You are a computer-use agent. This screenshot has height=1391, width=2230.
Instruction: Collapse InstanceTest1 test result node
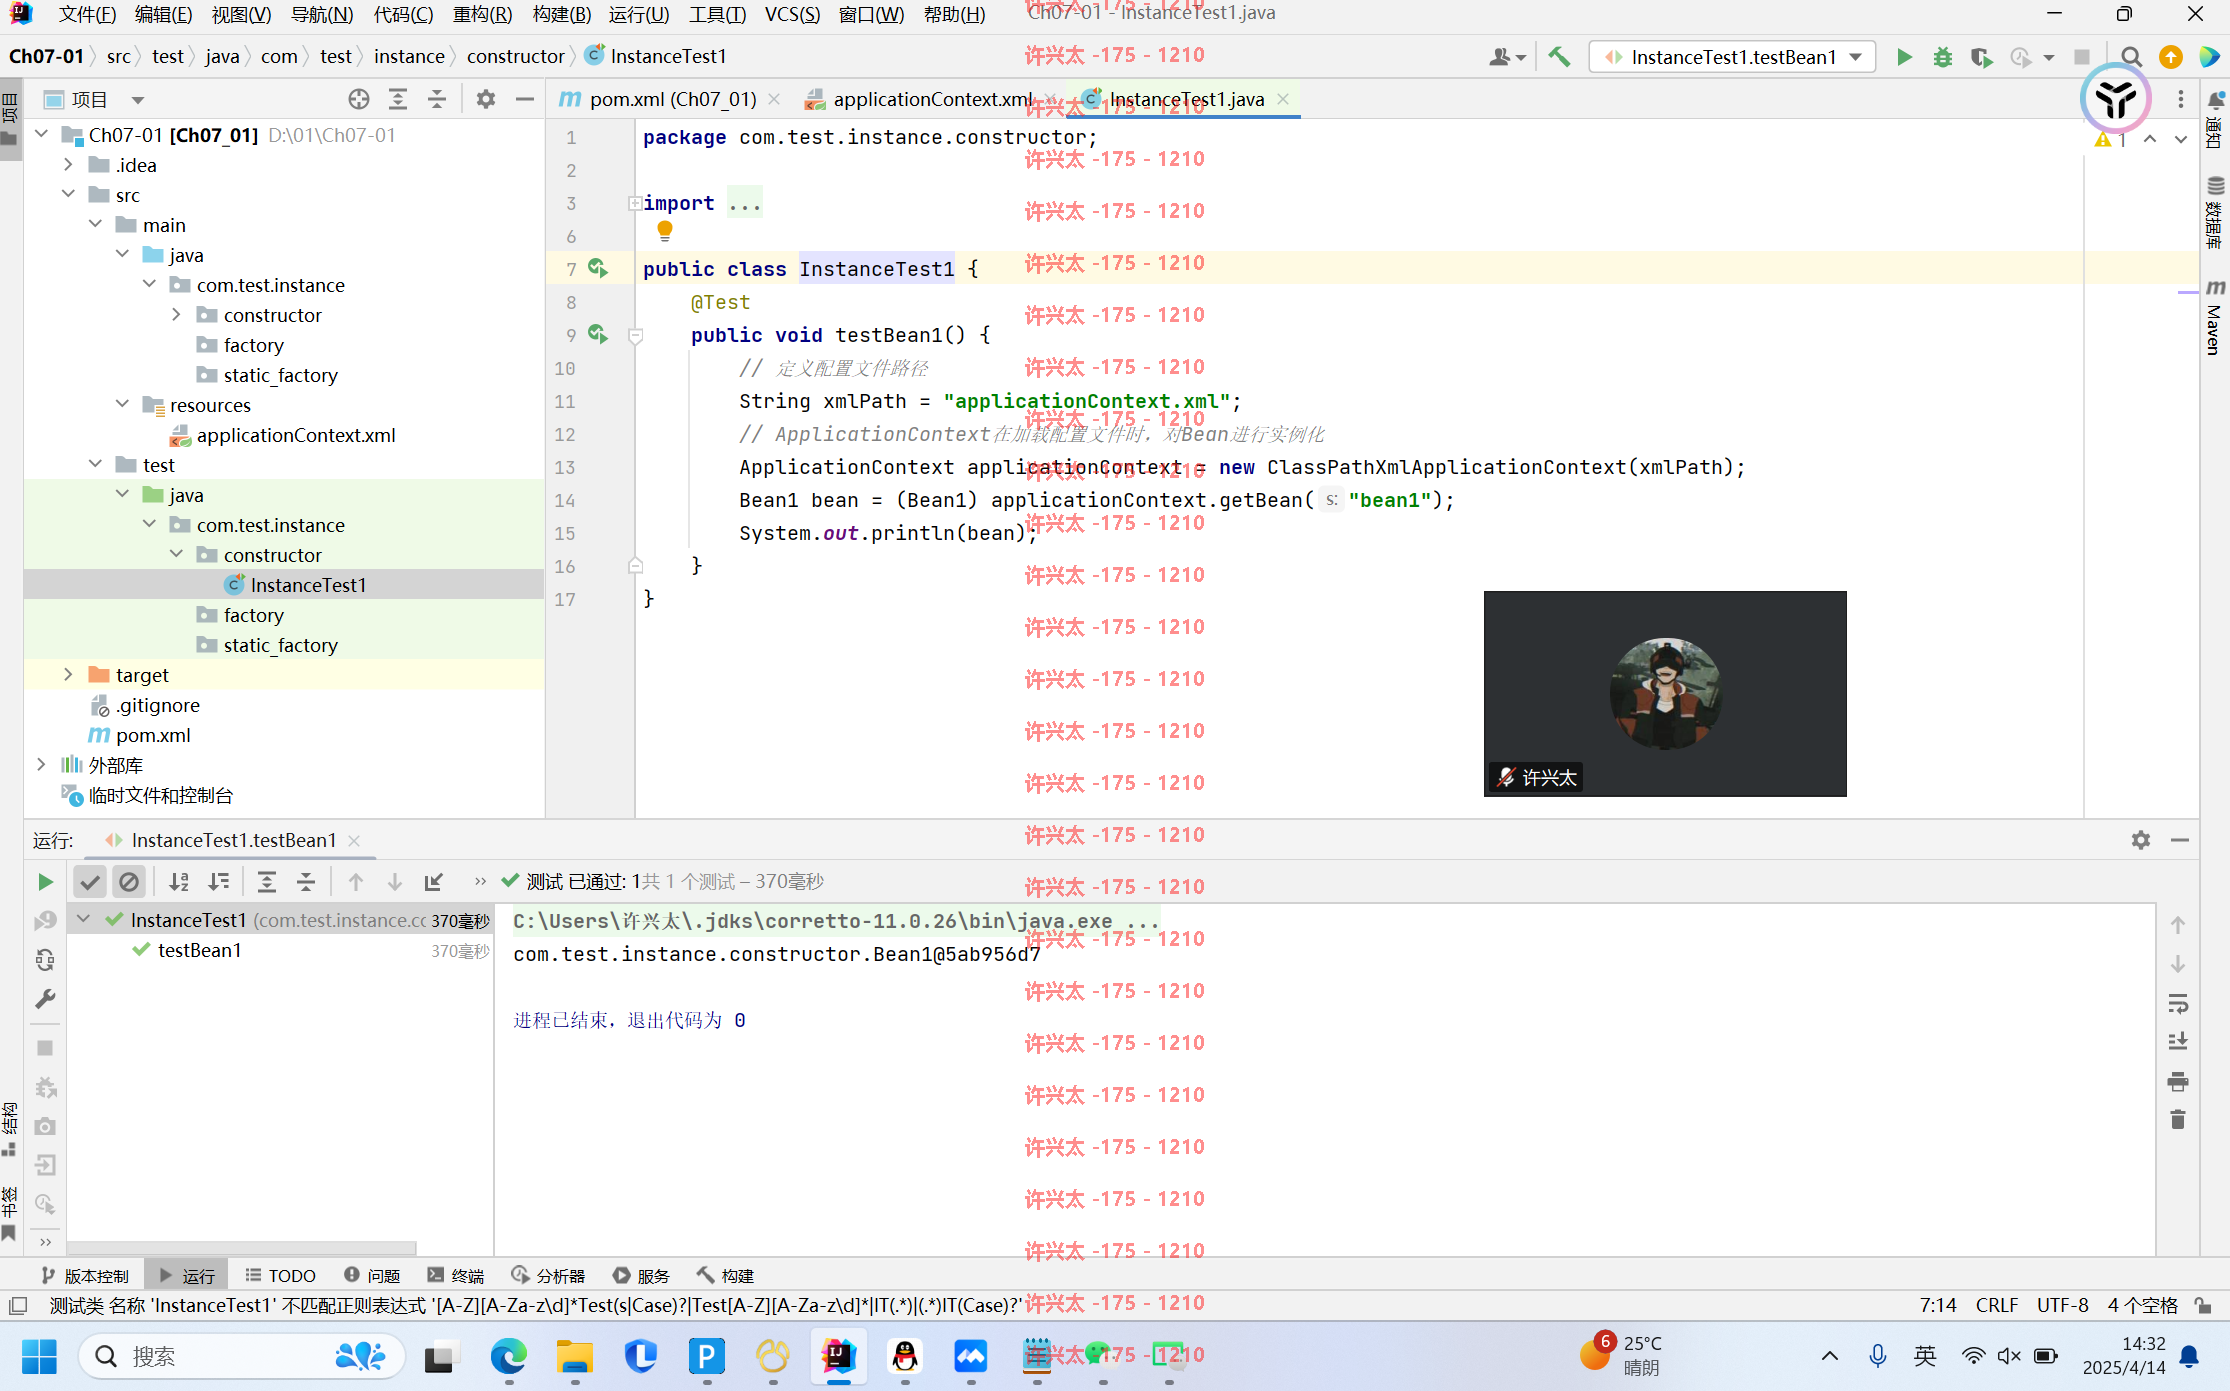(84, 919)
